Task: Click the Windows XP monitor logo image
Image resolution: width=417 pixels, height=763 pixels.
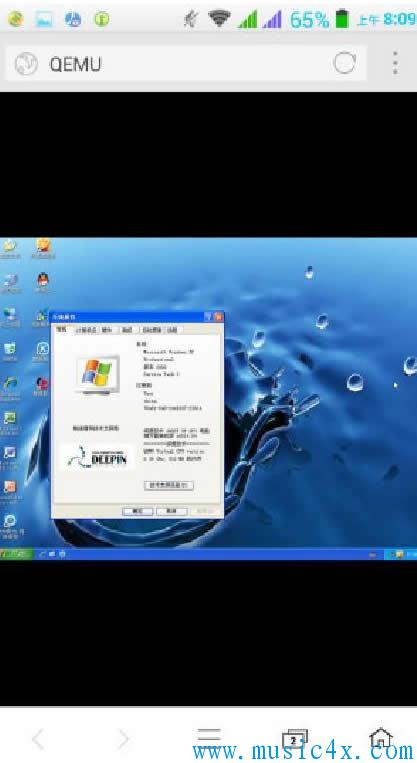Action: click(97, 375)
